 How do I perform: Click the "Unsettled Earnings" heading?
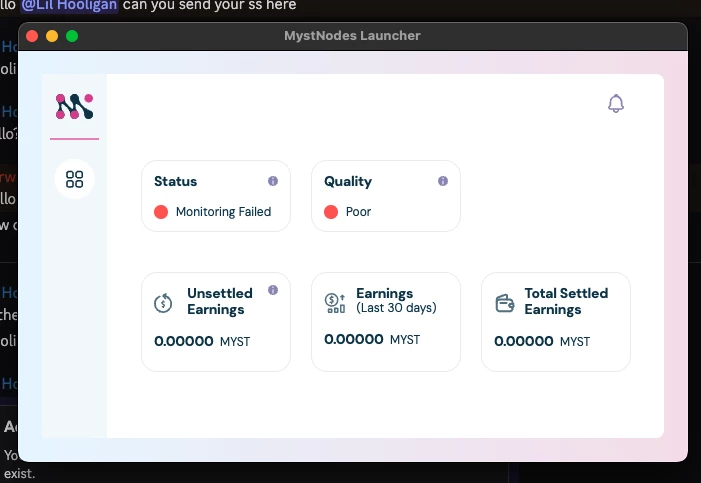pyautogui.click(x=220, y=301)
